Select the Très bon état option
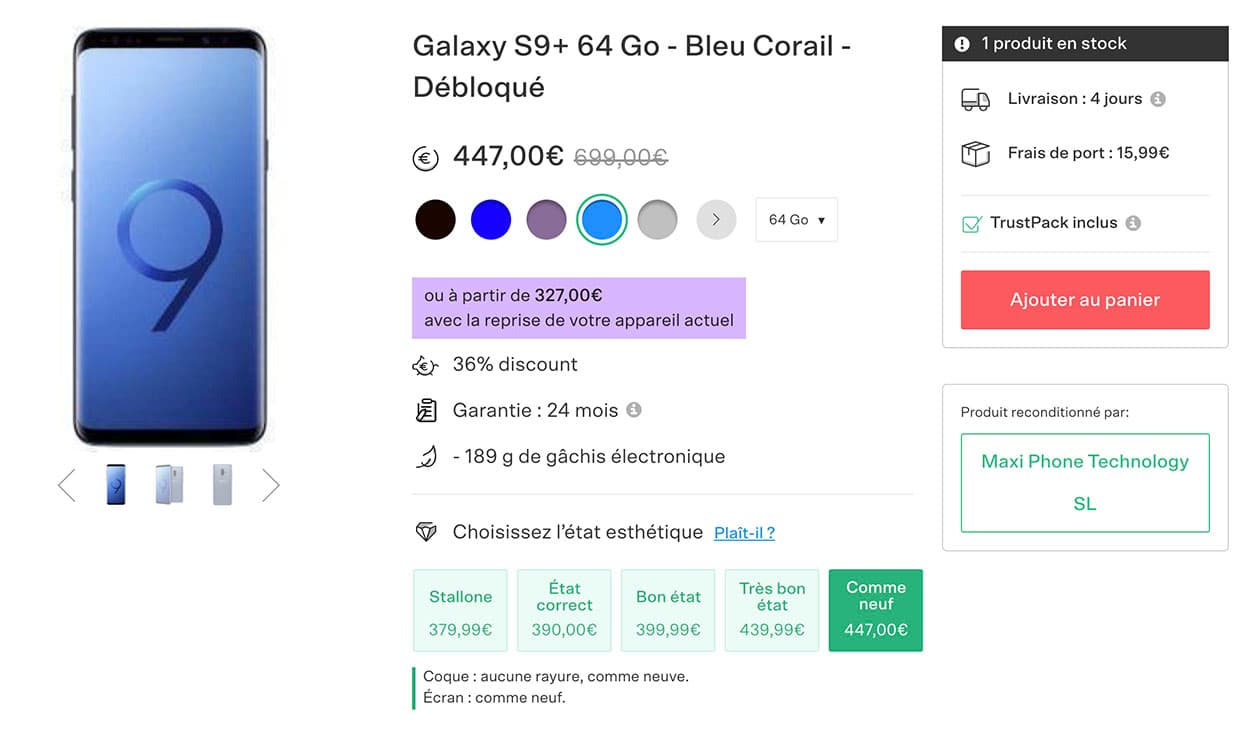This screenshot has width=1256, height=738. click(772, 610)
